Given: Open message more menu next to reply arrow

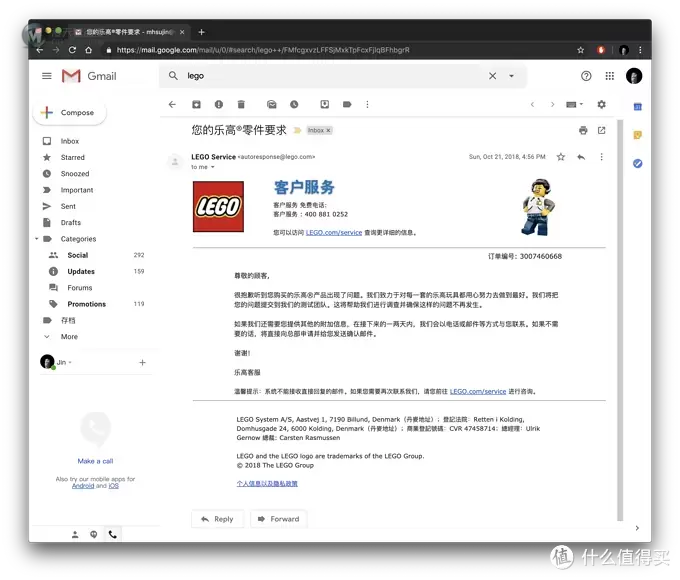Looking at the screenshot, I should tap(602, 157).
